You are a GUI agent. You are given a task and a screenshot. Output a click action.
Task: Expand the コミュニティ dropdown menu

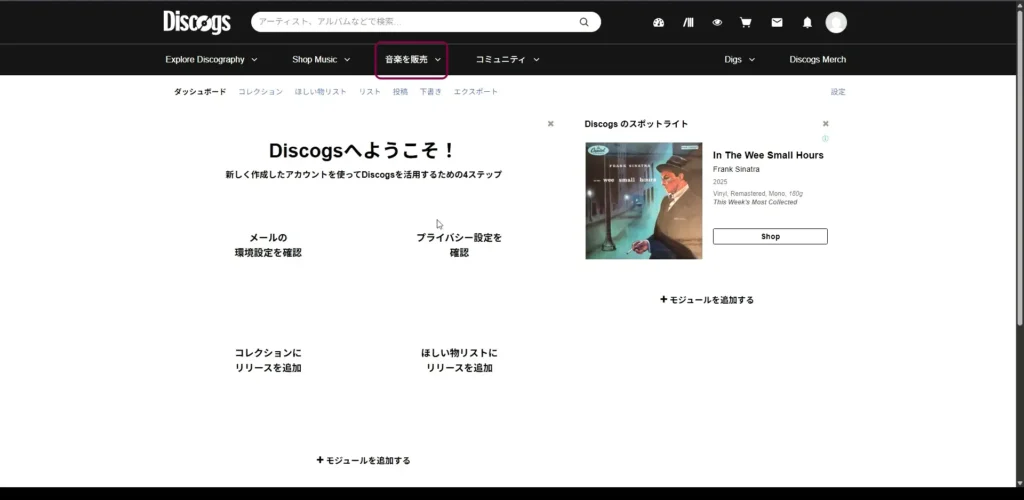tap(507, 60)
